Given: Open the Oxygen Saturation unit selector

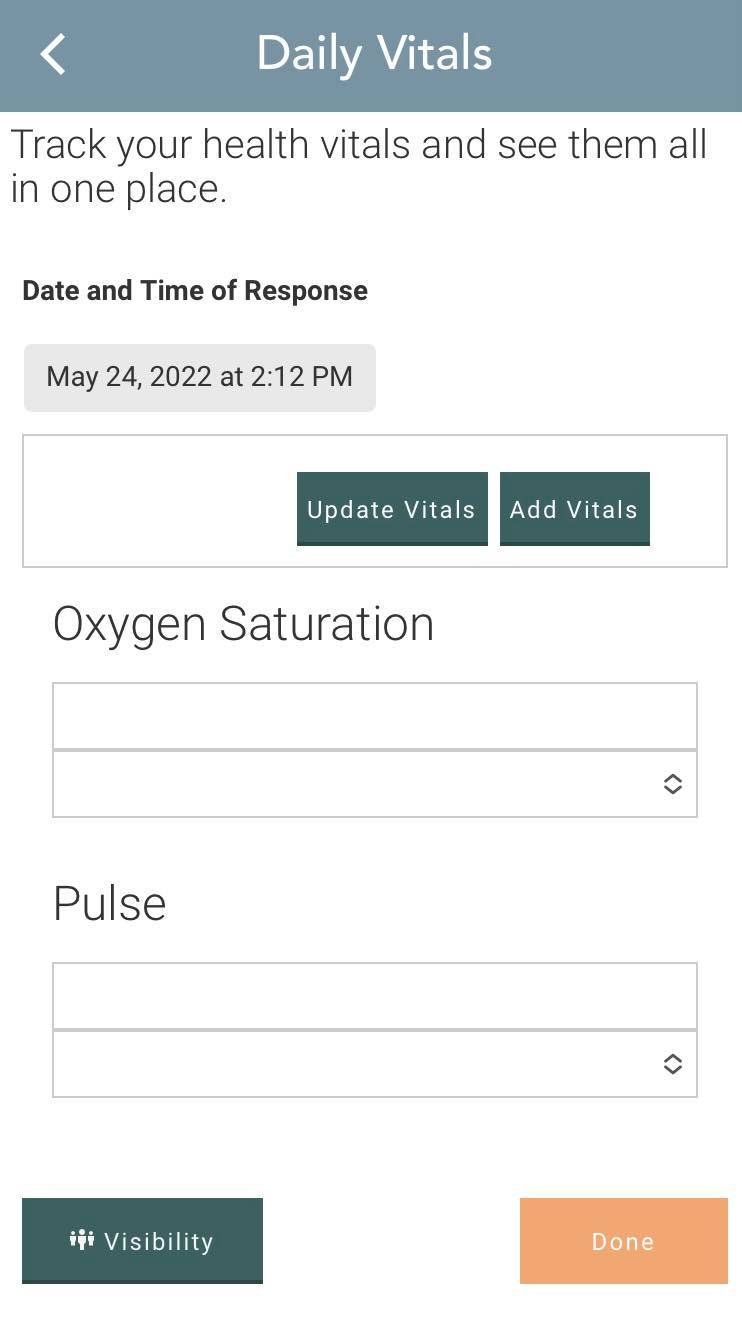Looking at the screenshot, I should tap(375, 784).
